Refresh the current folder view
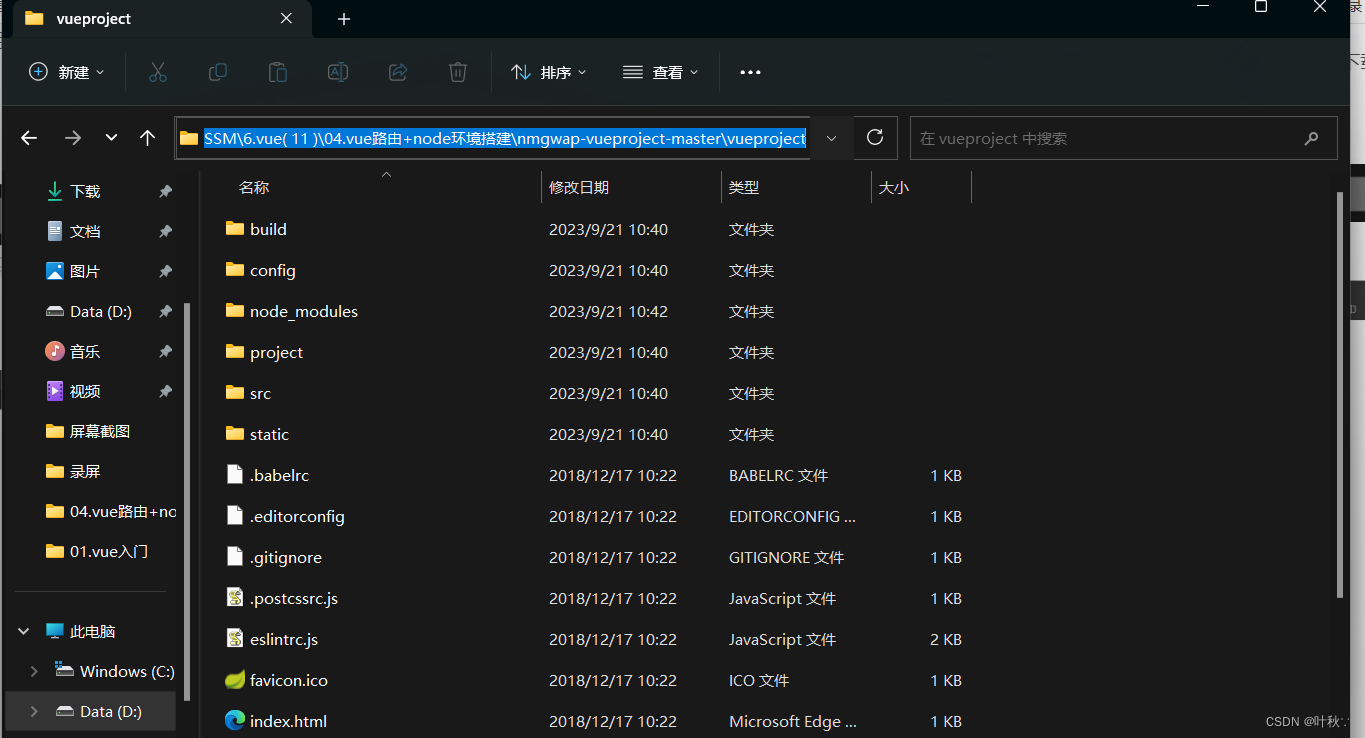Viewport: 1365px width, 738px height. coord(875,138)
